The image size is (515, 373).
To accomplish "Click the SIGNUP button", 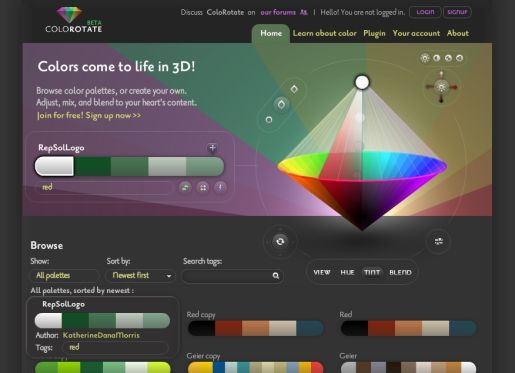I will pyautogui.click(x=457, y=12).
